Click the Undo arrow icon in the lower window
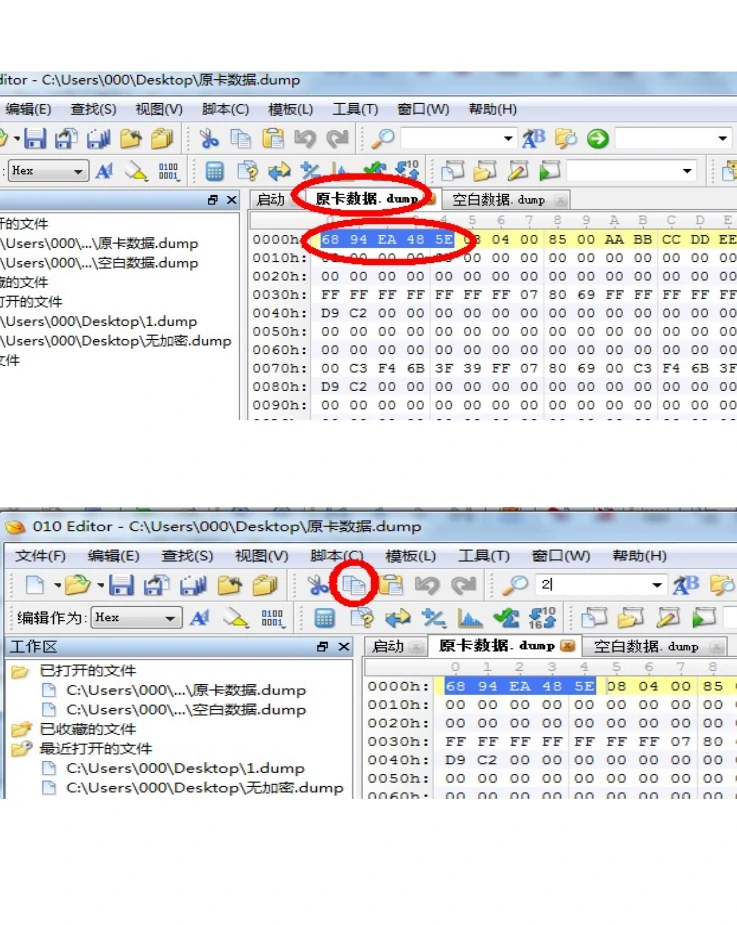Viewport: 737px width, 925px height. [427, 585]
